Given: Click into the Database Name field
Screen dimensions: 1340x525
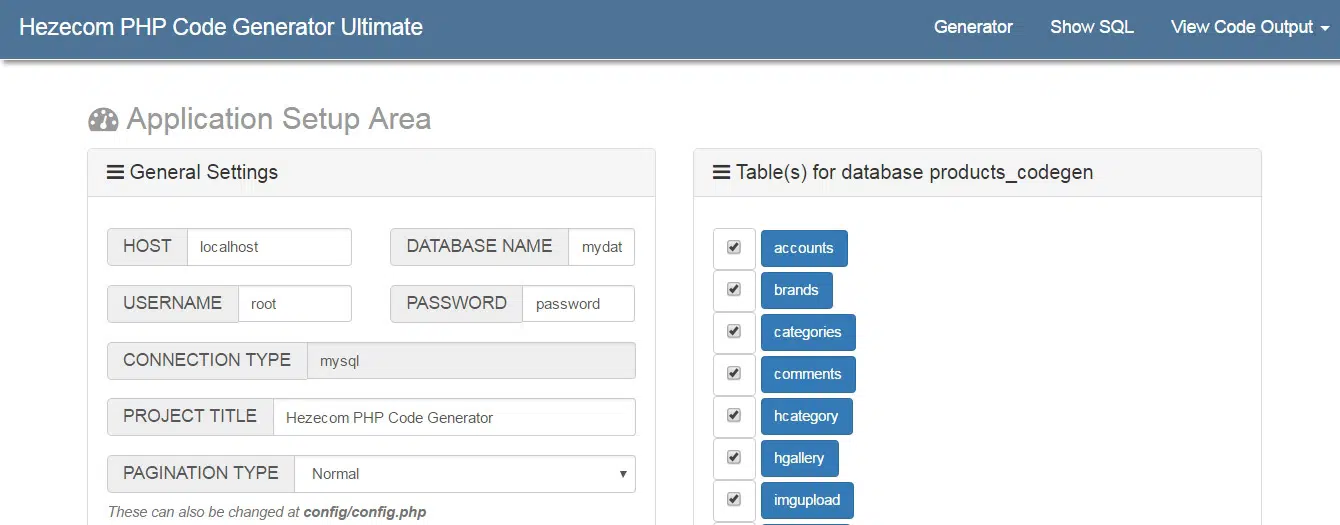Looking at the screenshot, I should (601, 247).
